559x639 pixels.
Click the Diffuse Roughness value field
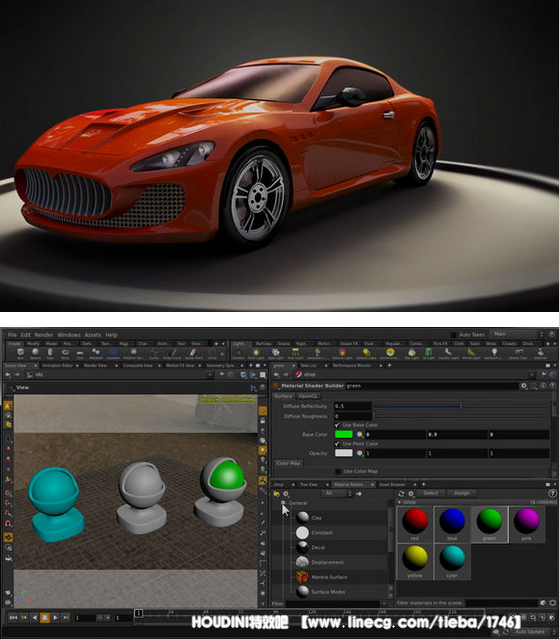(x=352, y=416)
